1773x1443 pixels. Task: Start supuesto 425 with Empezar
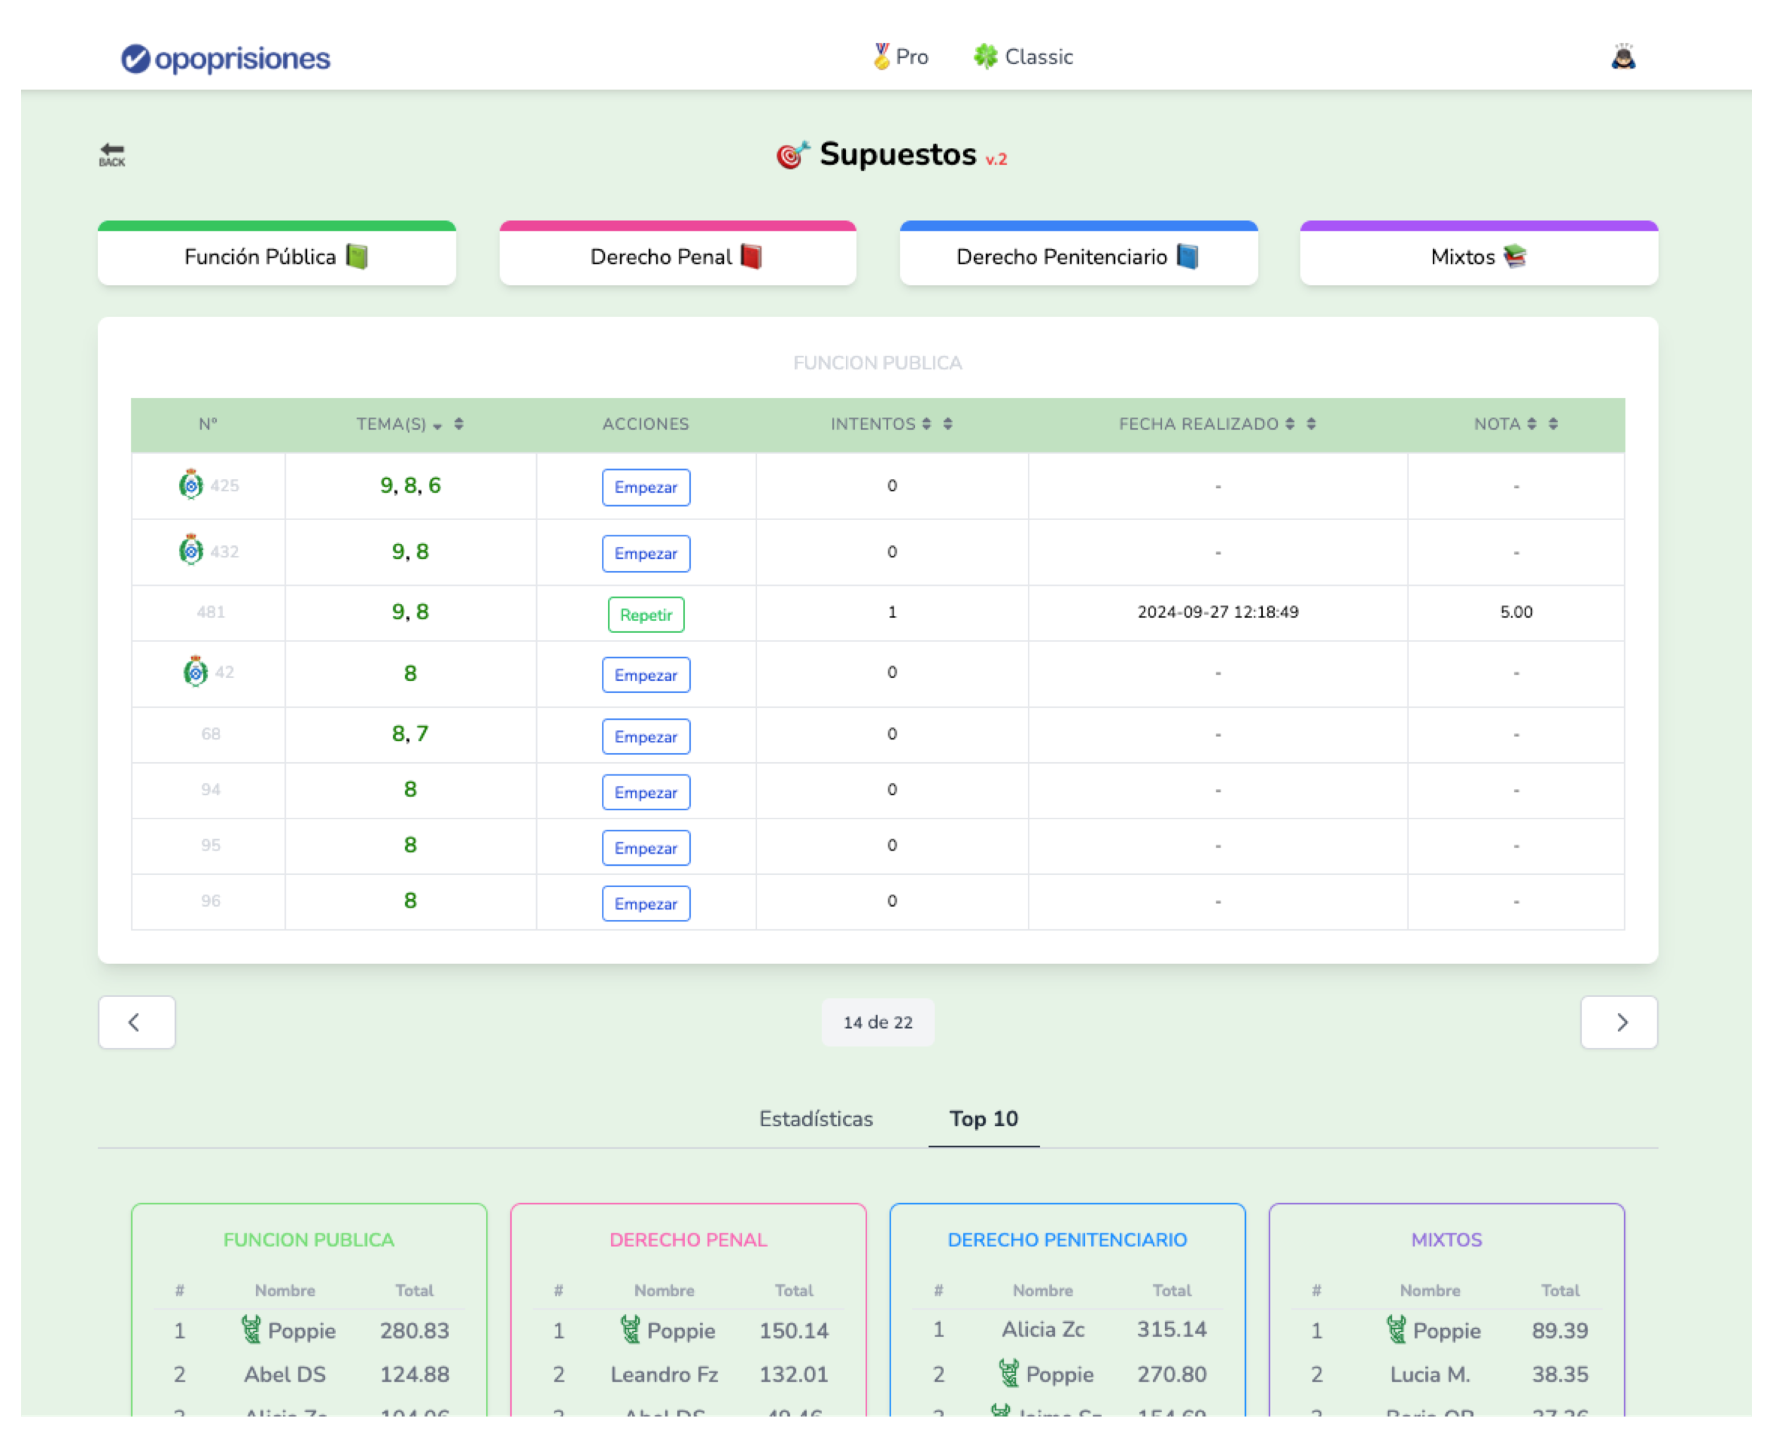pos(646,487)
